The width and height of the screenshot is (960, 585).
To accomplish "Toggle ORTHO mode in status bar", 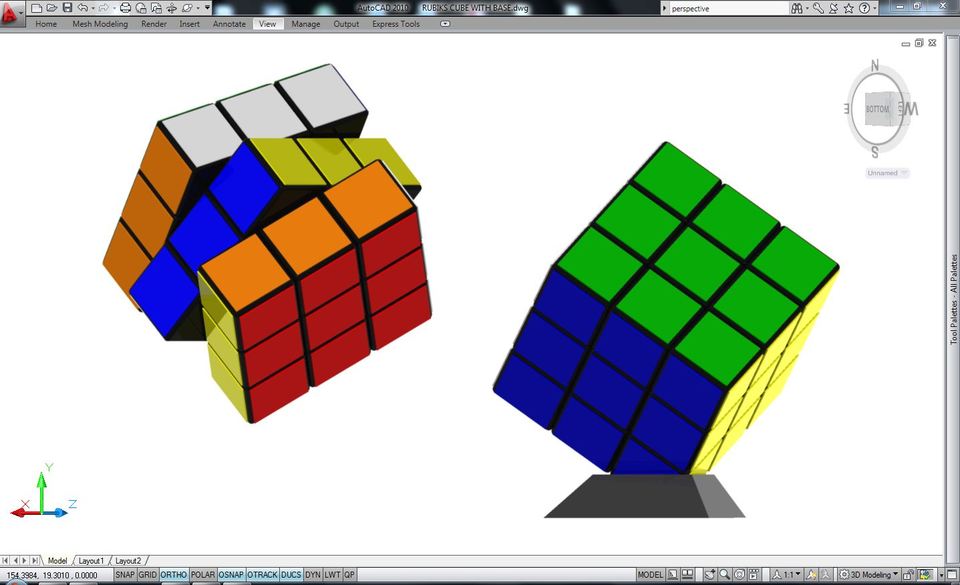I will 174,575.
